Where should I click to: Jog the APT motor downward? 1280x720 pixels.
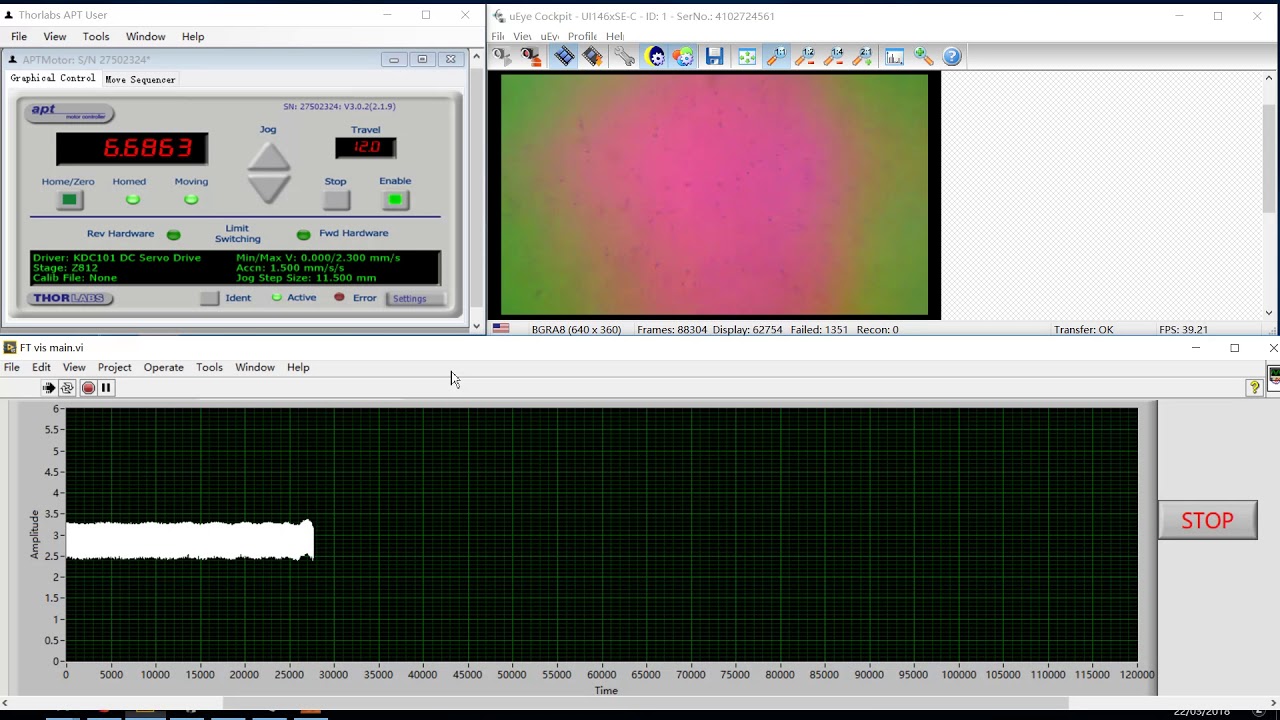point(268,188)
